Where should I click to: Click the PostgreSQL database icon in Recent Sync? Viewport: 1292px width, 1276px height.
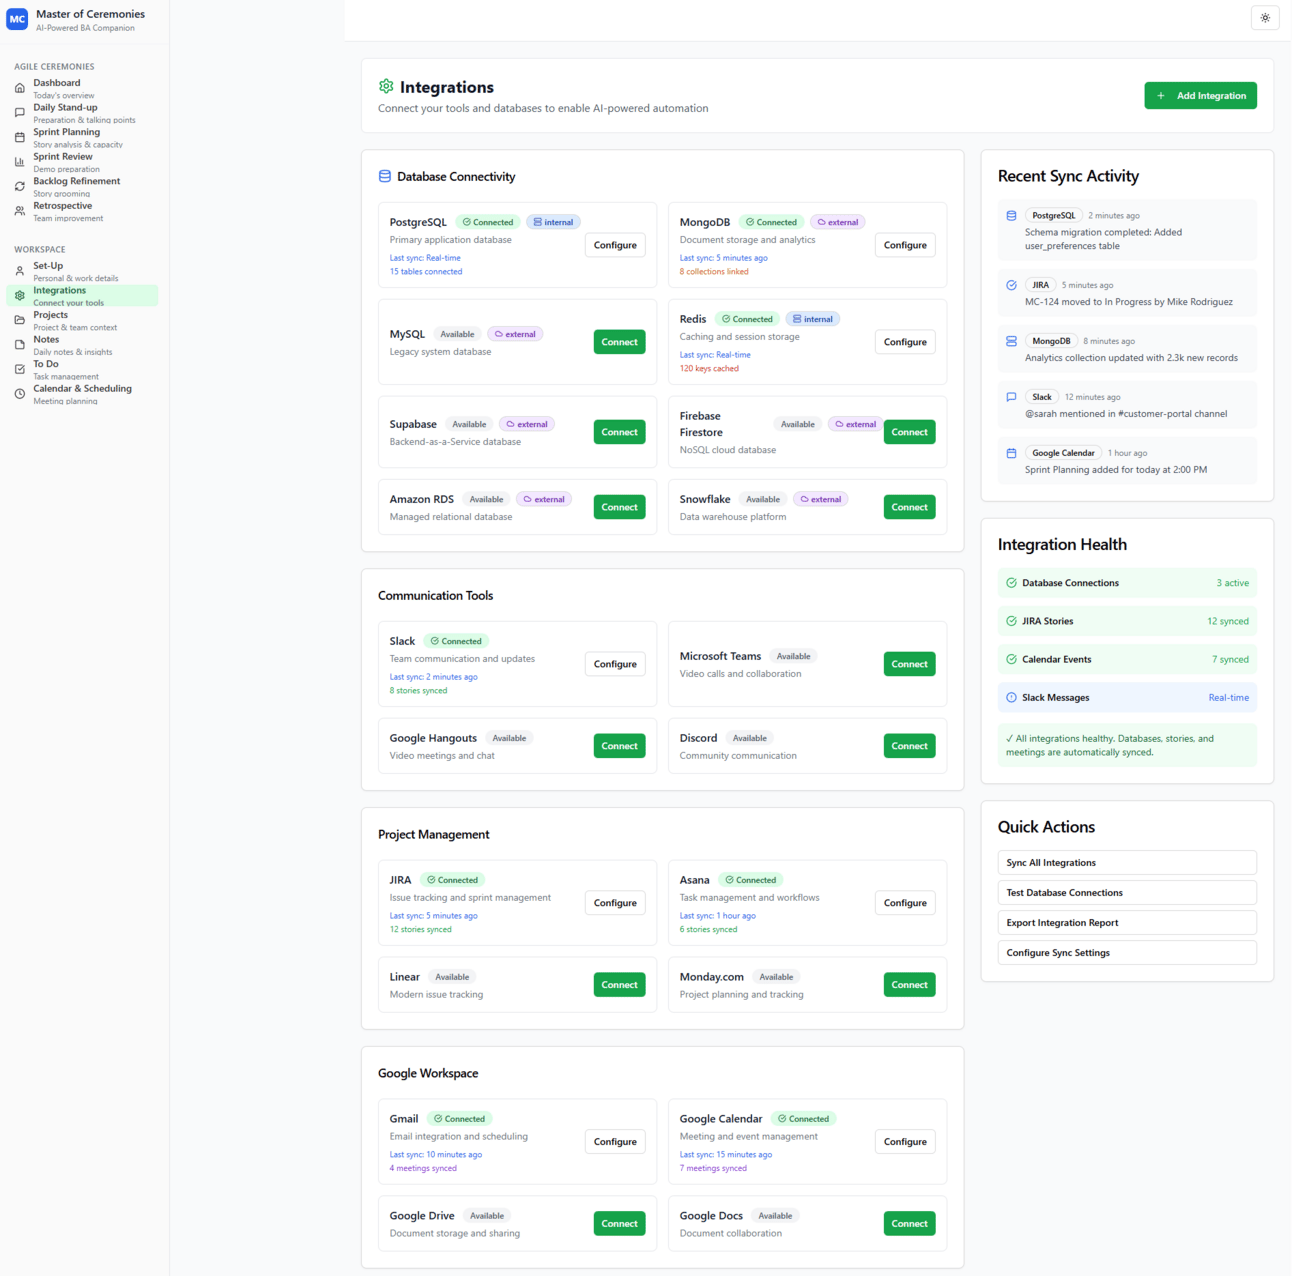click(1011, 216)
